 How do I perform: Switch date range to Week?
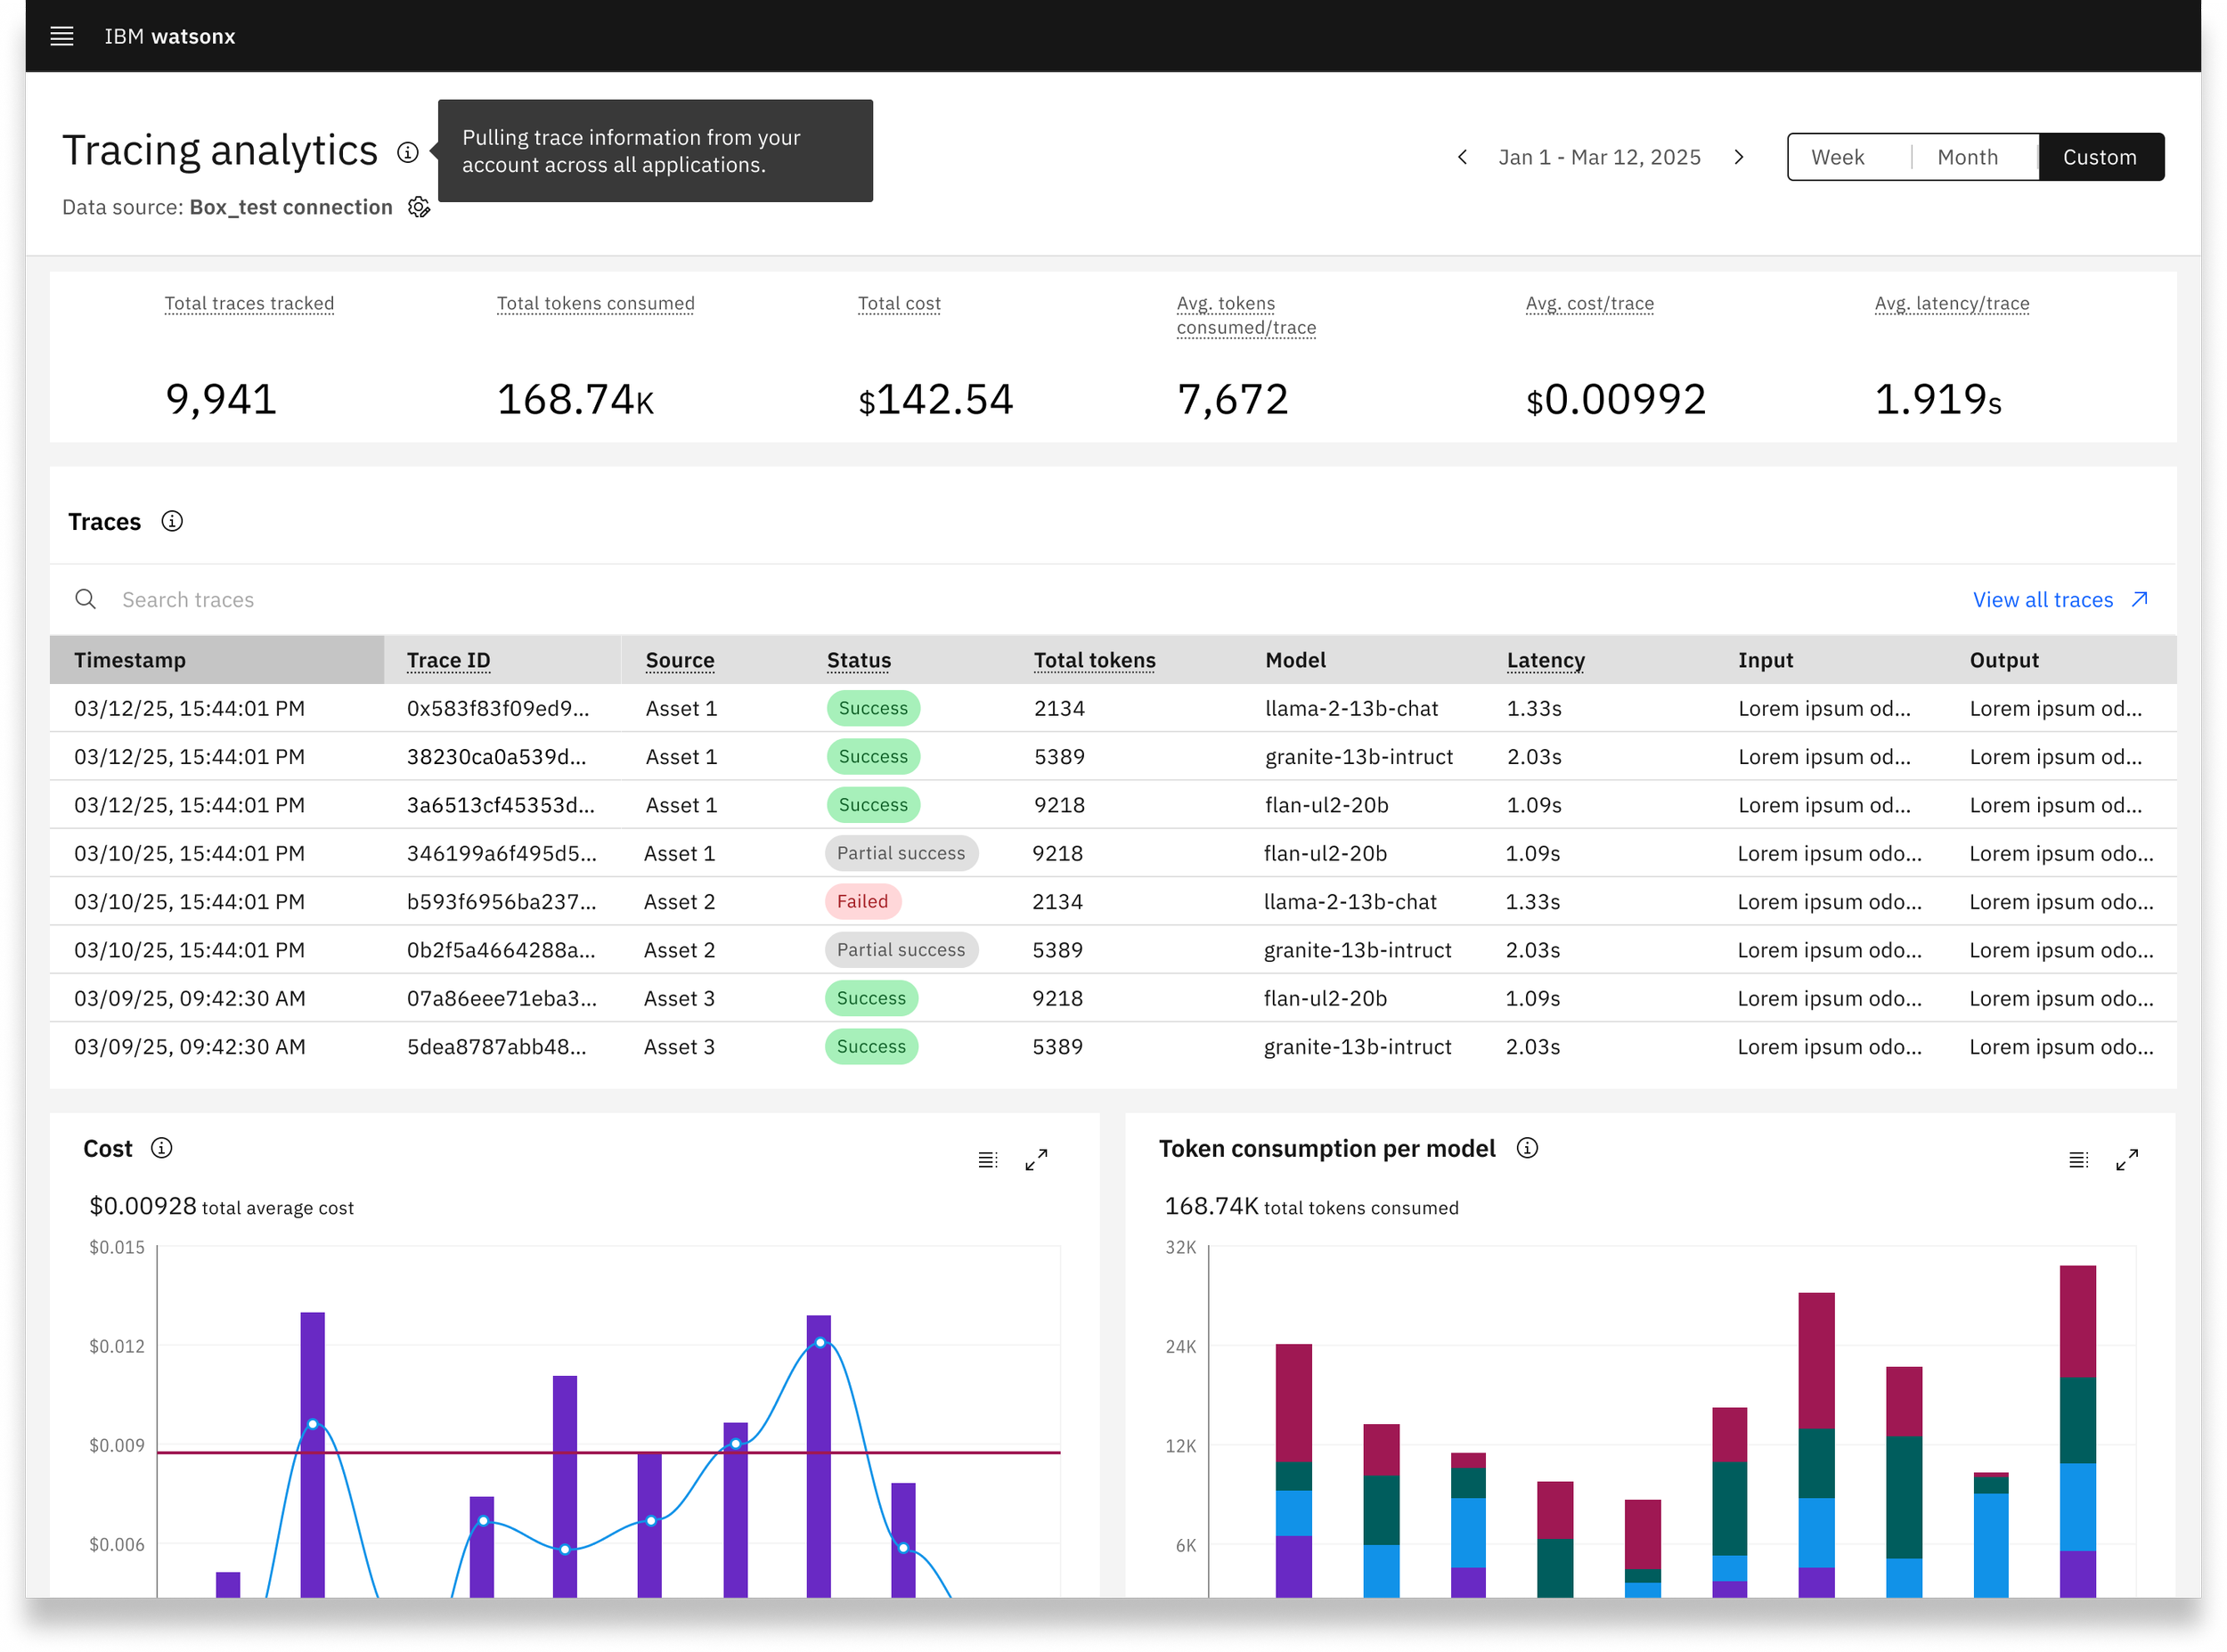[x=1849, y=157]
